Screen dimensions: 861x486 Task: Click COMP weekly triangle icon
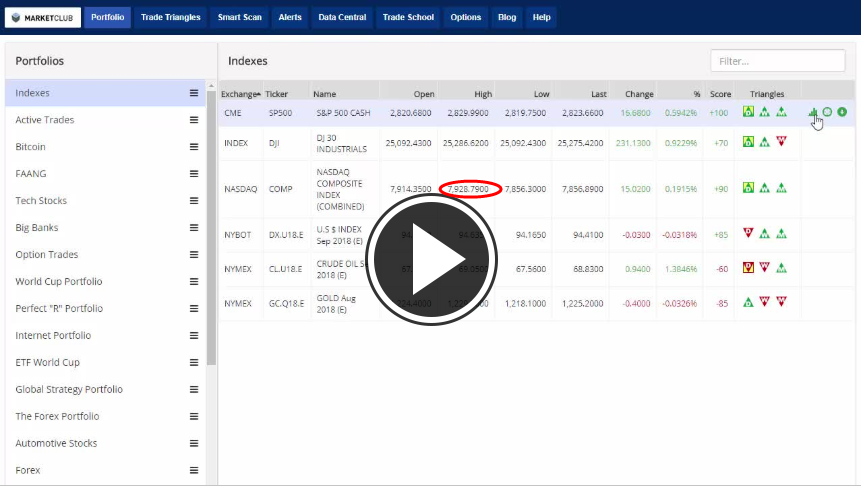764,188
